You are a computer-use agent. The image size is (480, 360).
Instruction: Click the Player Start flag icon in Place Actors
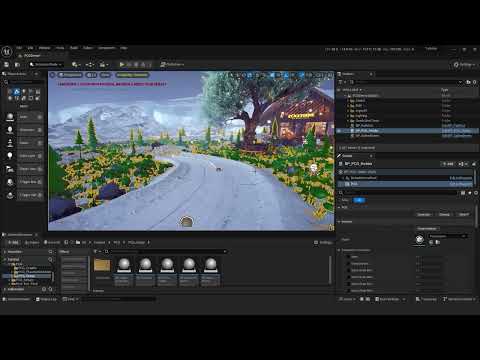click(10, 169)
